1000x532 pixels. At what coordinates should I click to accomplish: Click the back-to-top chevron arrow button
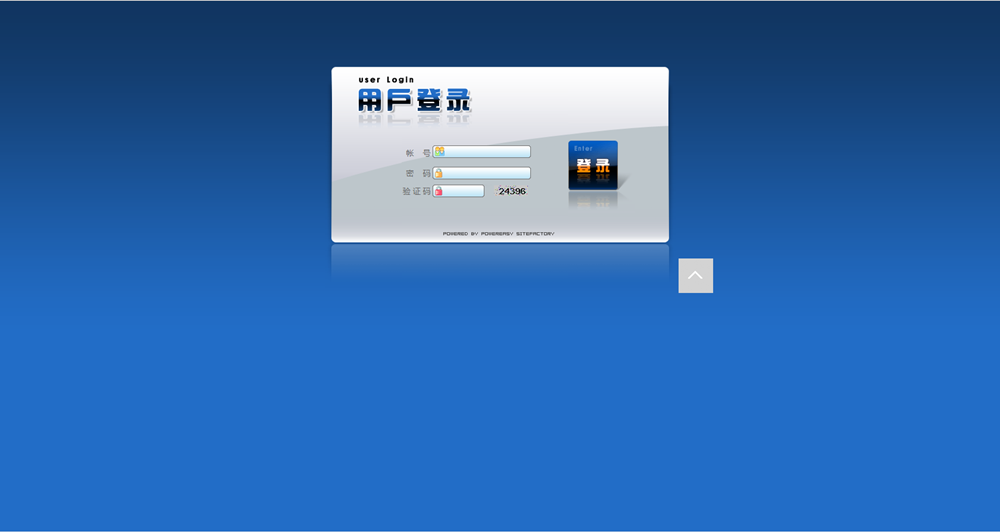click(x=695, y=276)
